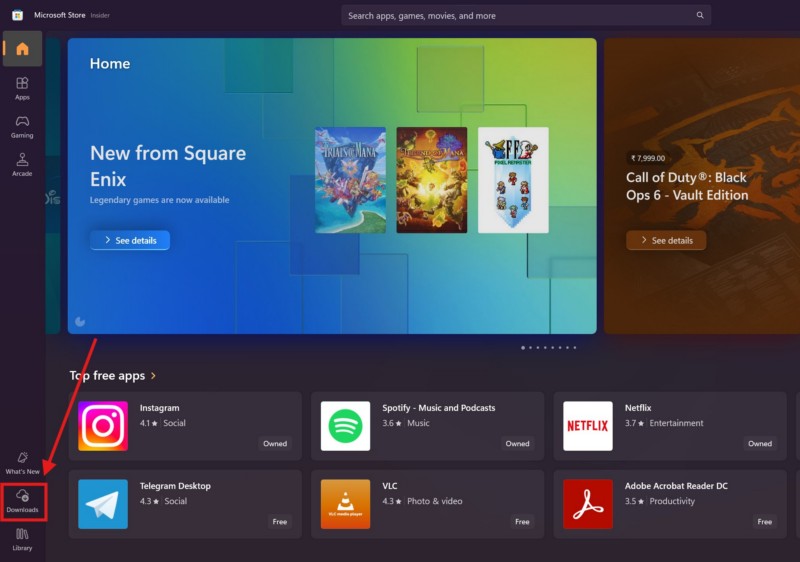Click Owned badge on Spotify card

517,444
